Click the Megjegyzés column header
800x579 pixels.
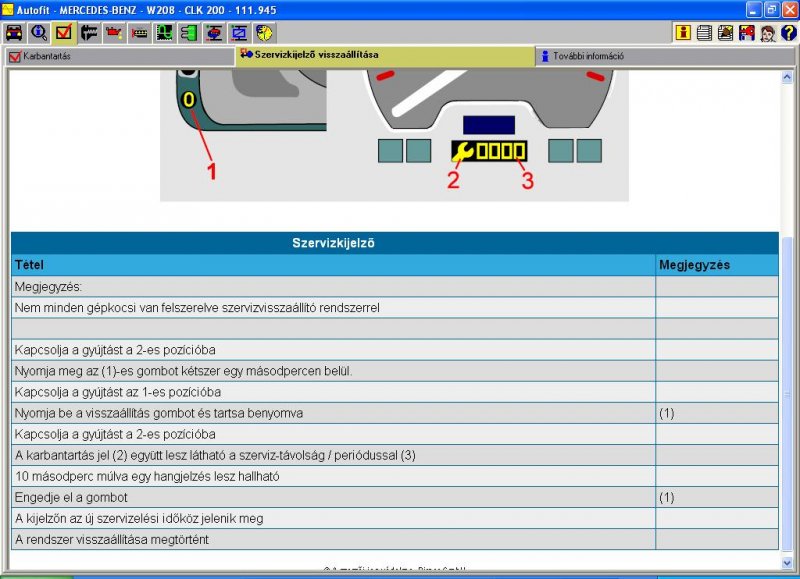[x=717, y=265]
